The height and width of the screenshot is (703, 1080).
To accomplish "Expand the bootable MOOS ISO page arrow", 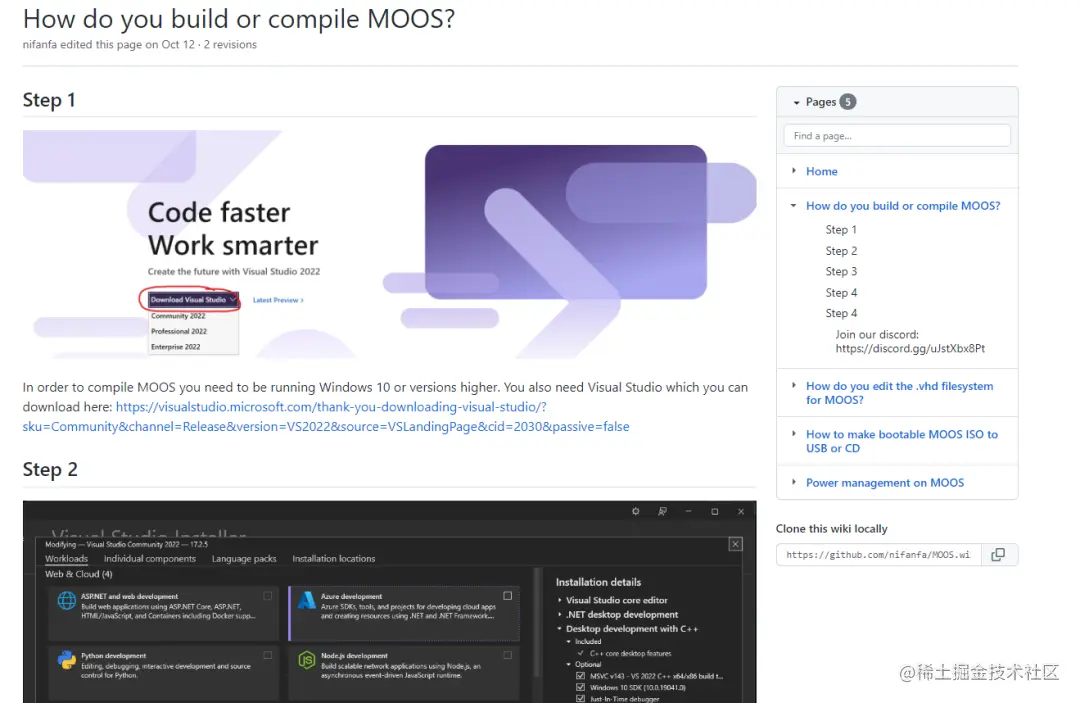I will 793,434.
